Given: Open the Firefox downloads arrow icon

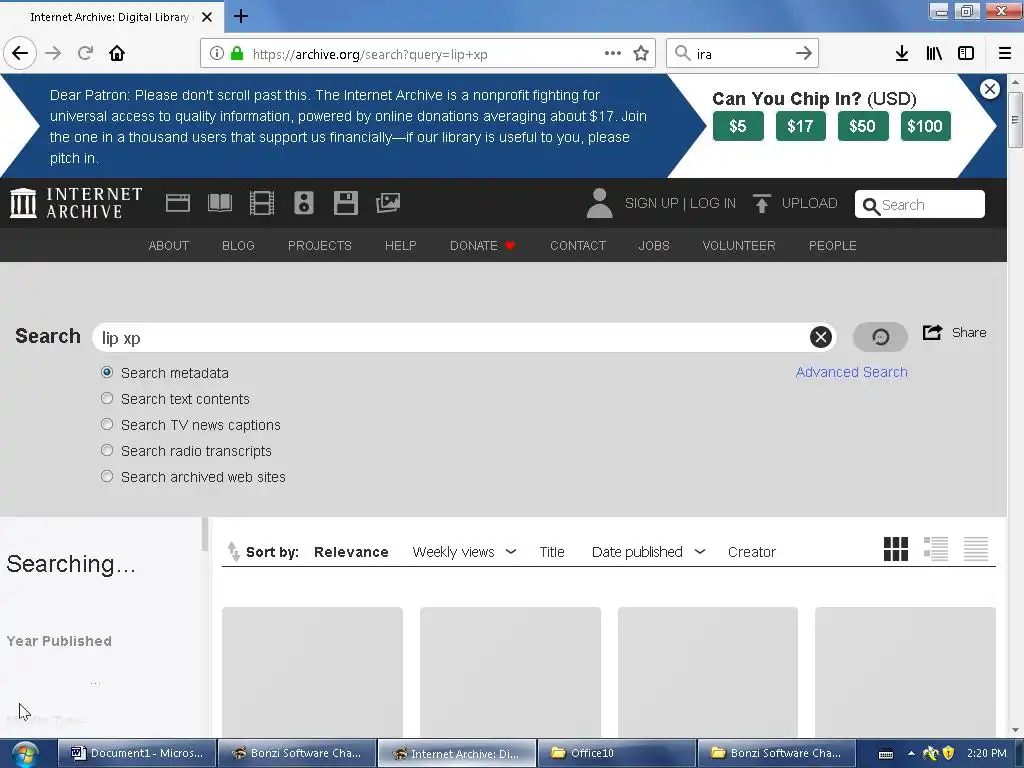Looking at the screenshot, I should tap(902, 53).
